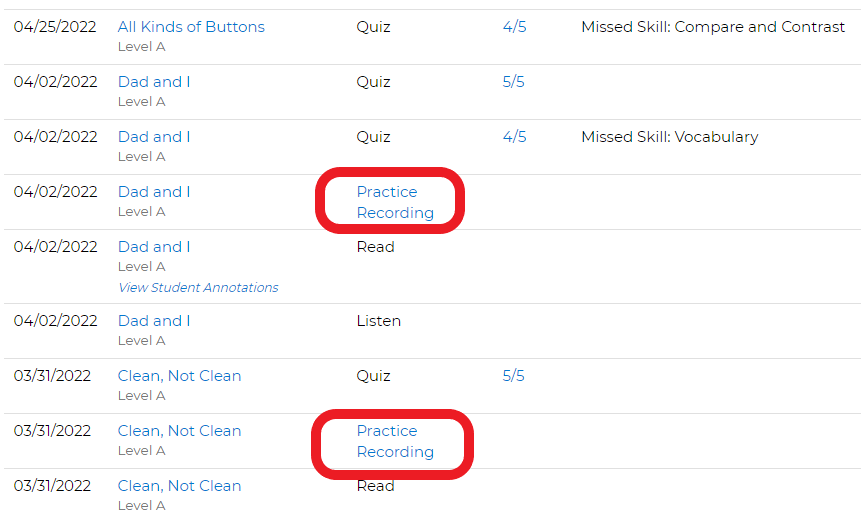The width and height of the screenshot is (861, 515).
Task: Select the "Missed Skill: Vocabulary" text
Action: point(670,137)
